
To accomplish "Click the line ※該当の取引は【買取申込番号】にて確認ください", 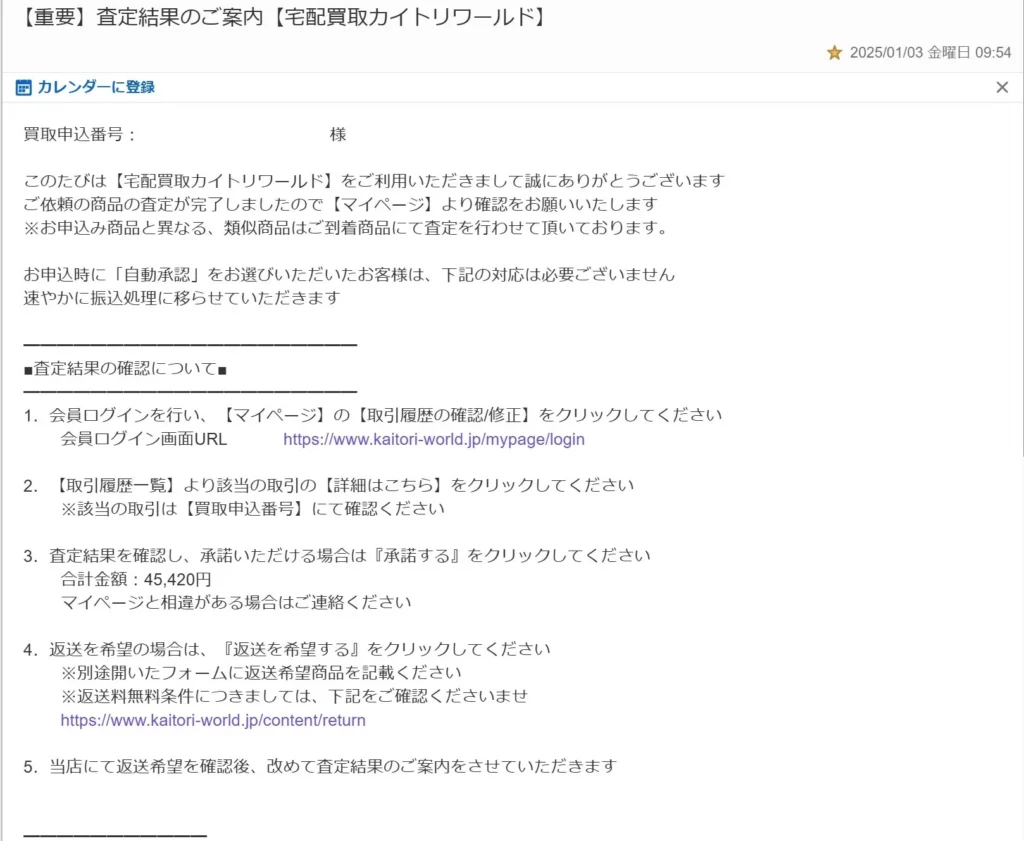I will point(253,509).
